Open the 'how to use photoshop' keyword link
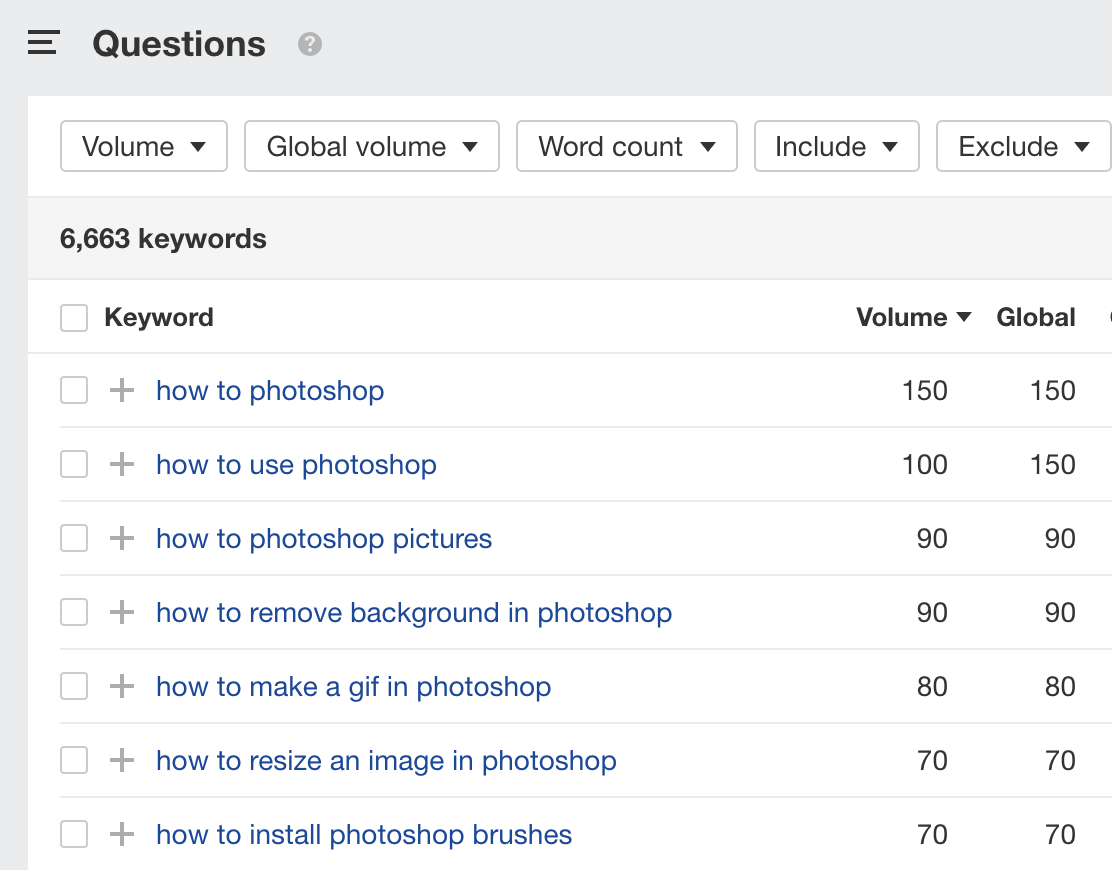The image size is (1112, 870). 296,464
